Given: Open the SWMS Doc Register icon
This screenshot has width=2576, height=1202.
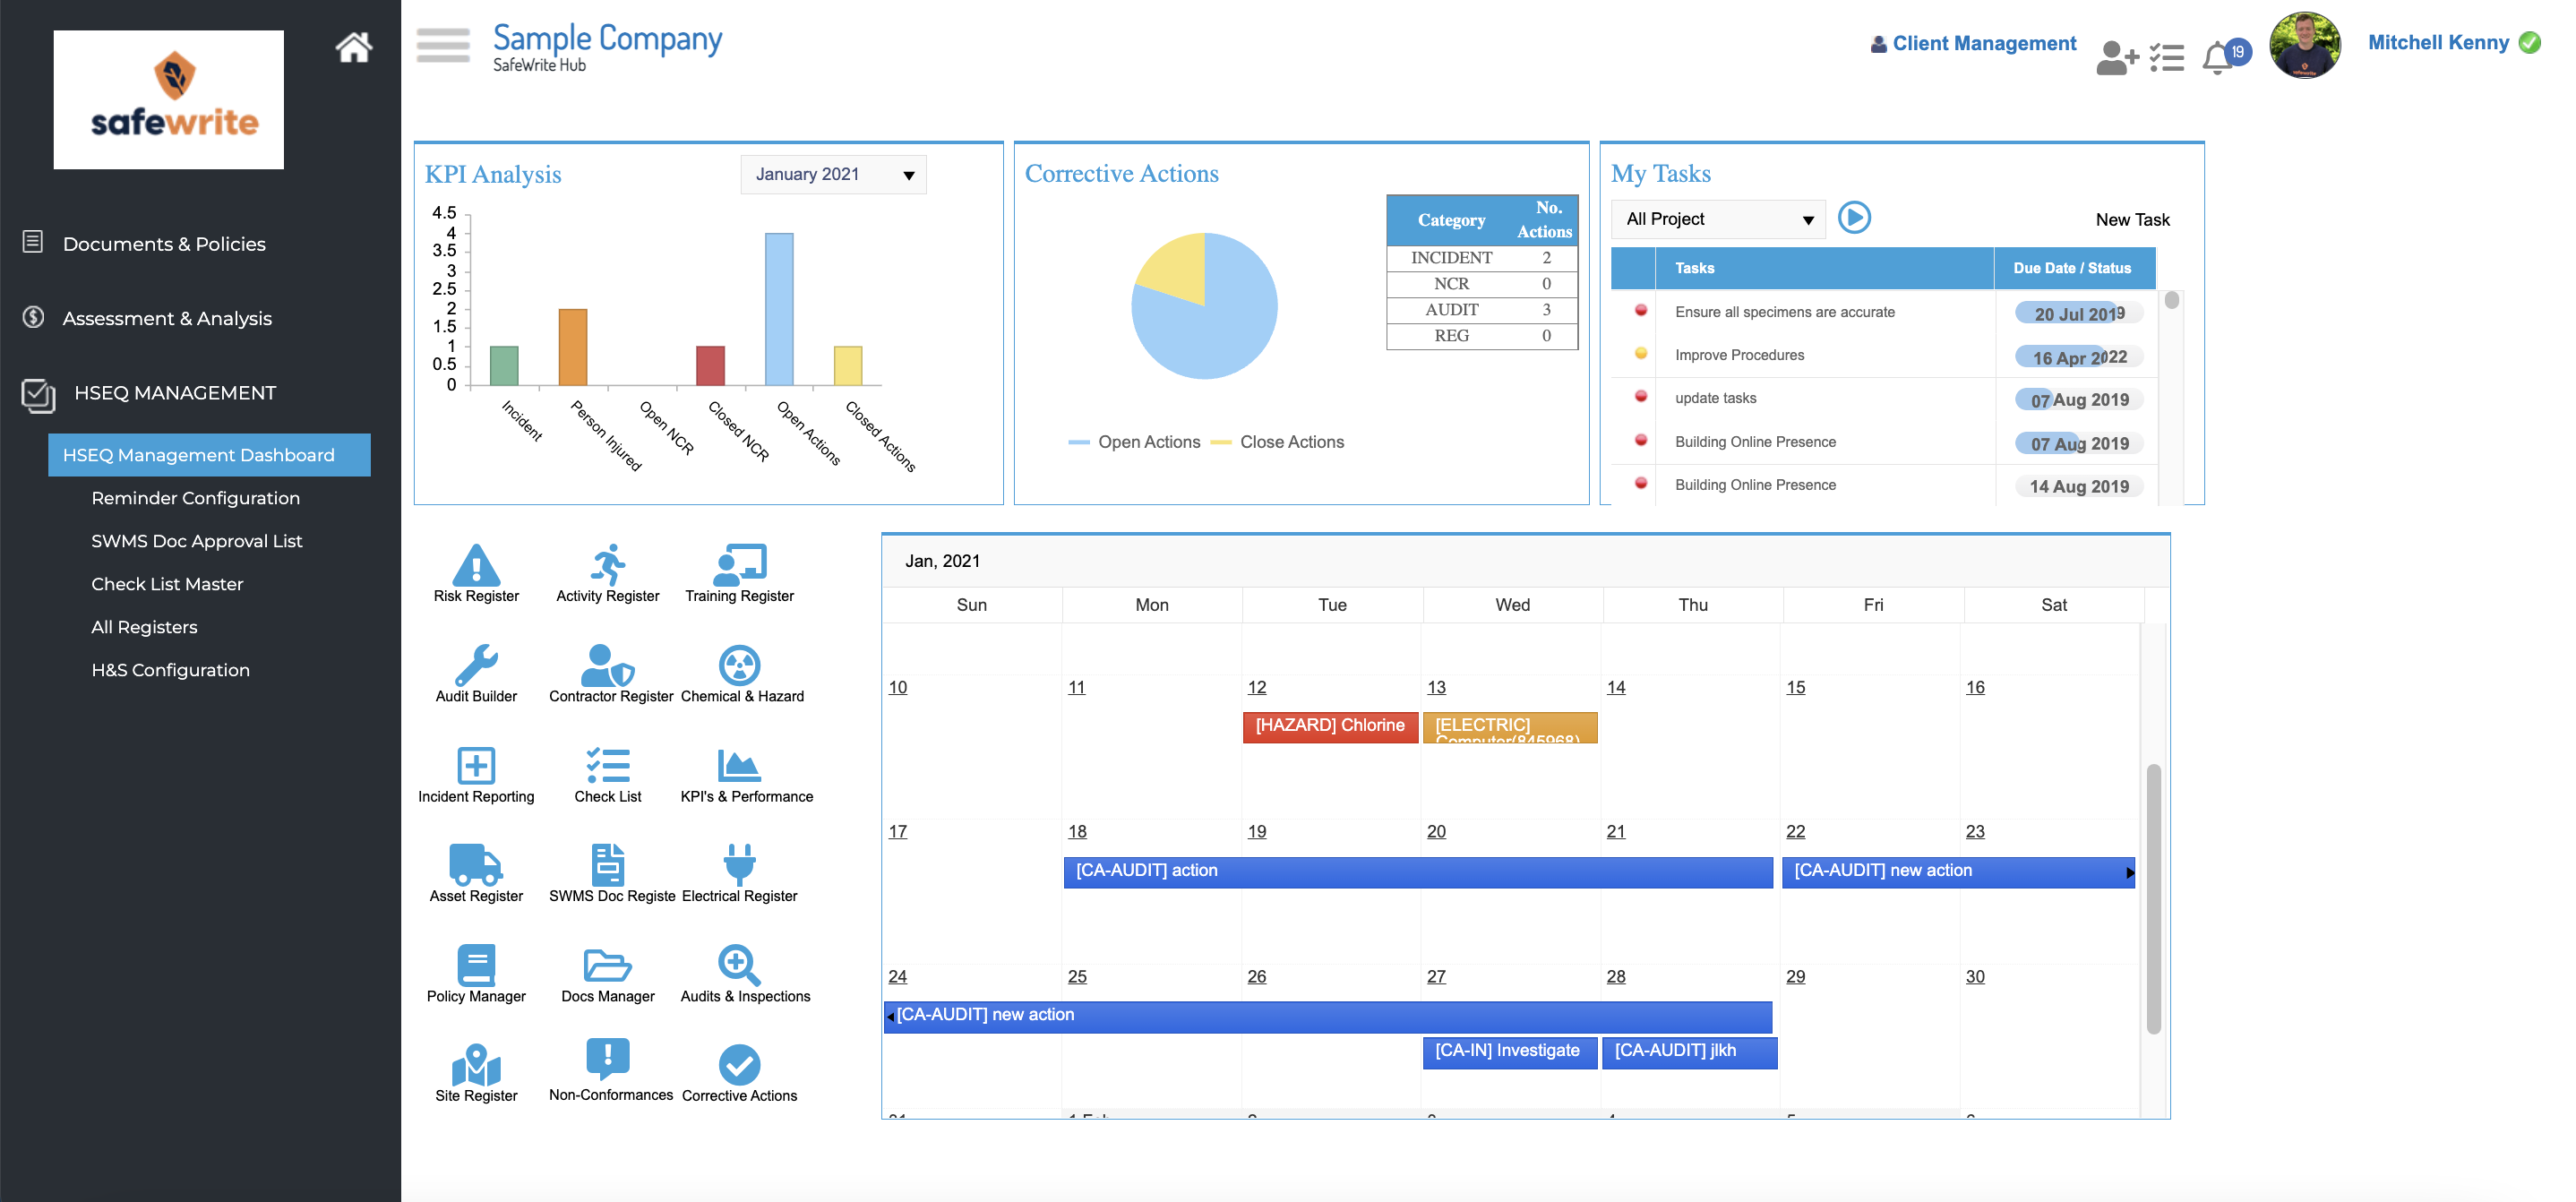Looking at the screenshot, I should (608, 865).
